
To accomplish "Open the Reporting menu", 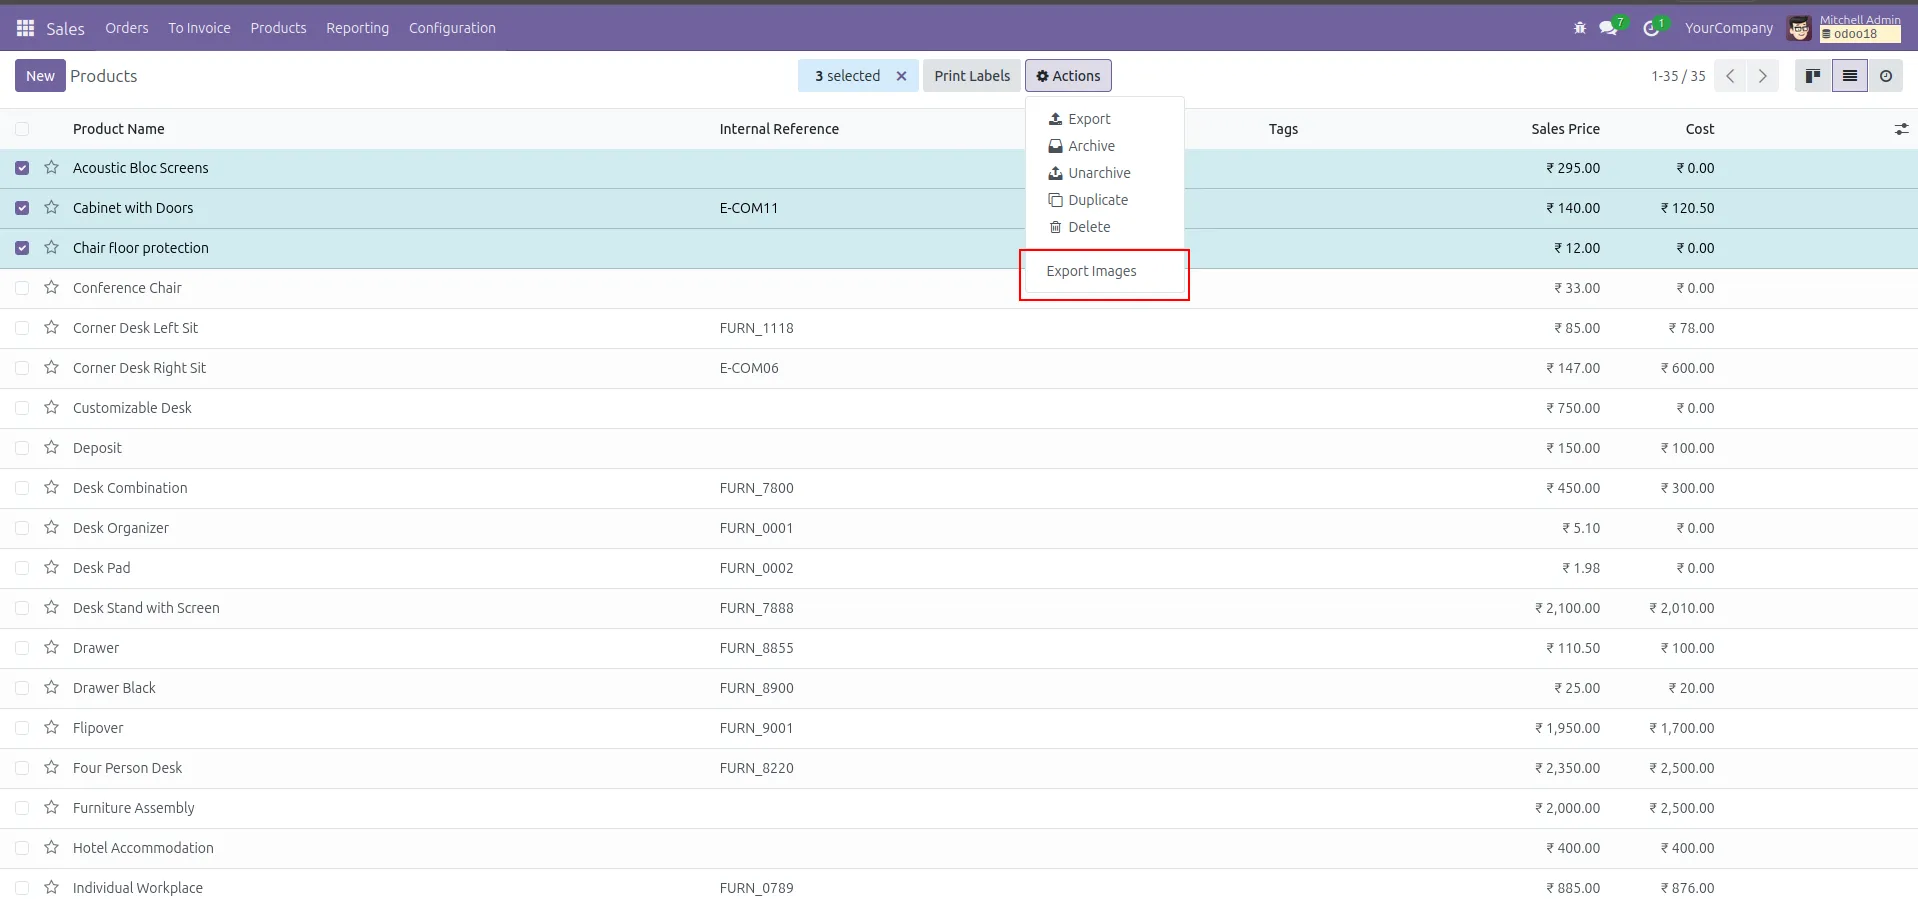I will (357, 28).
